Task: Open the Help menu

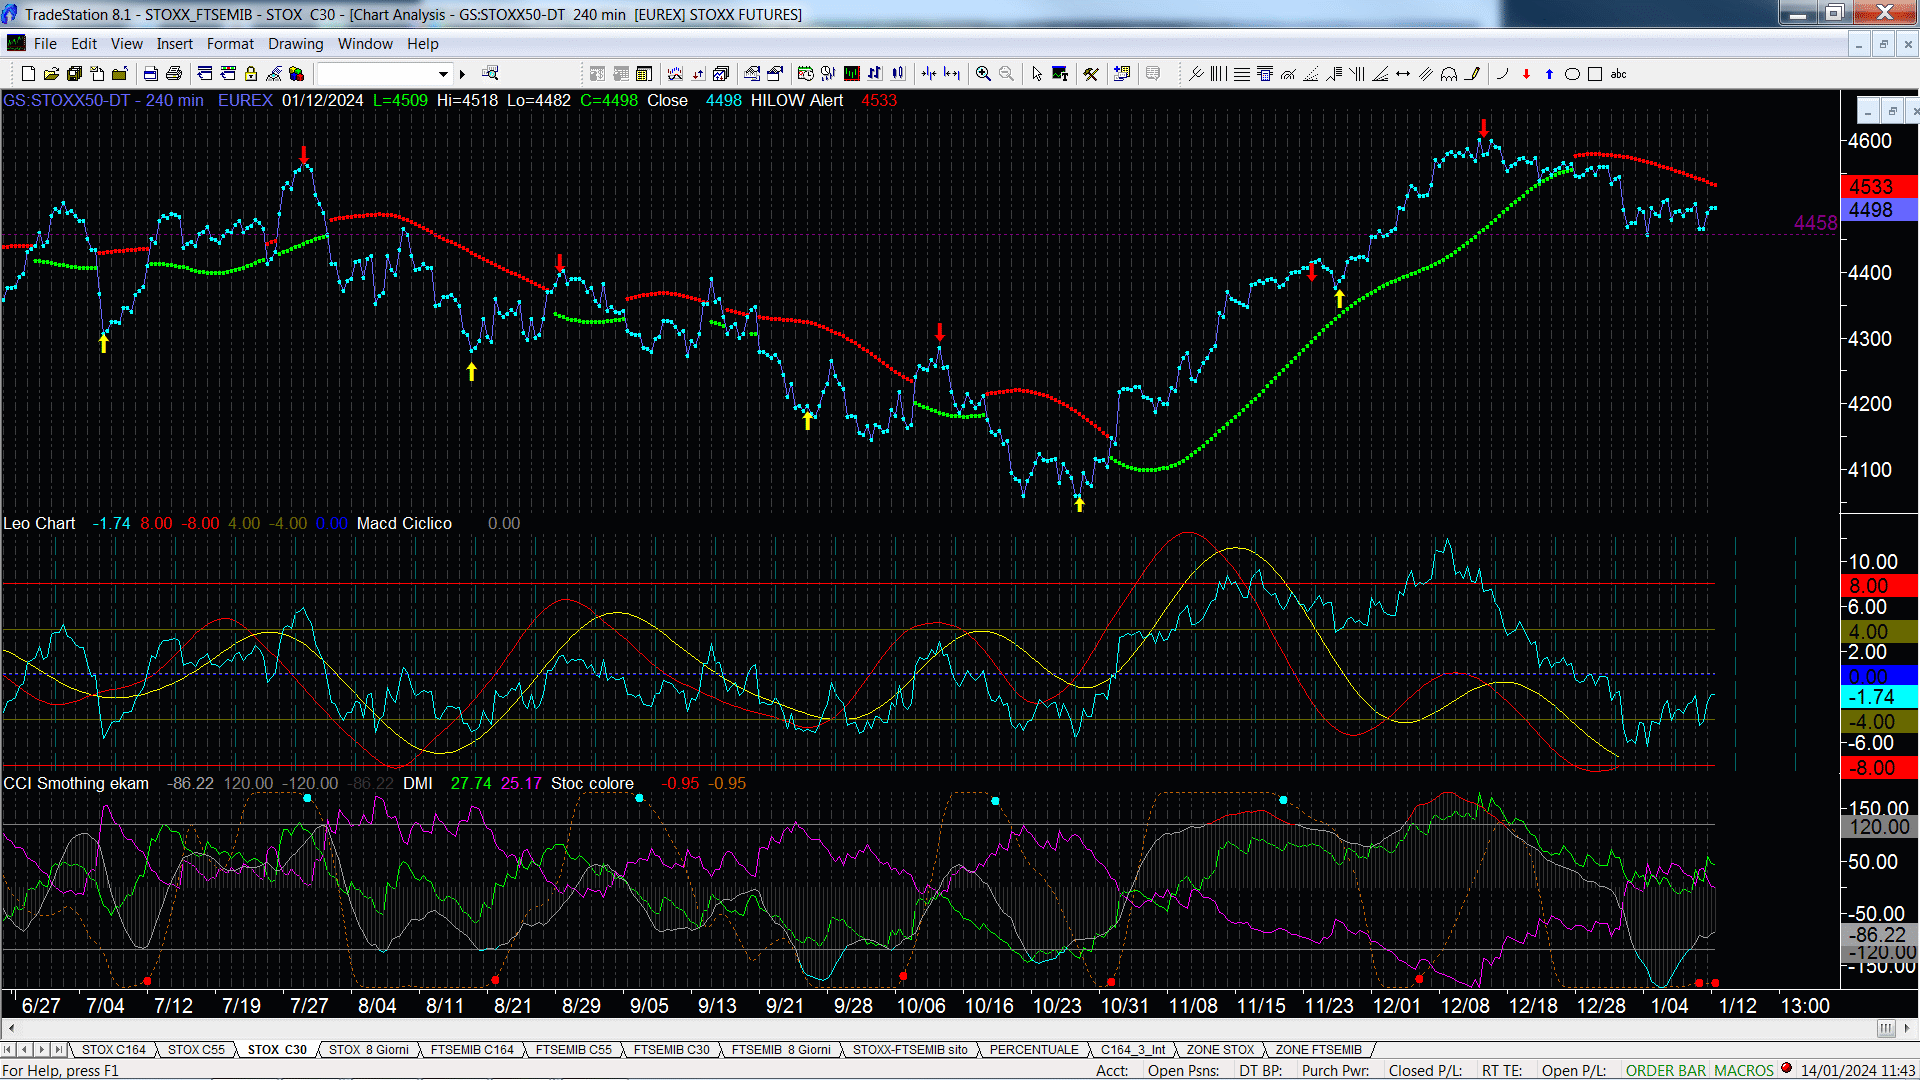Action: 423,44
